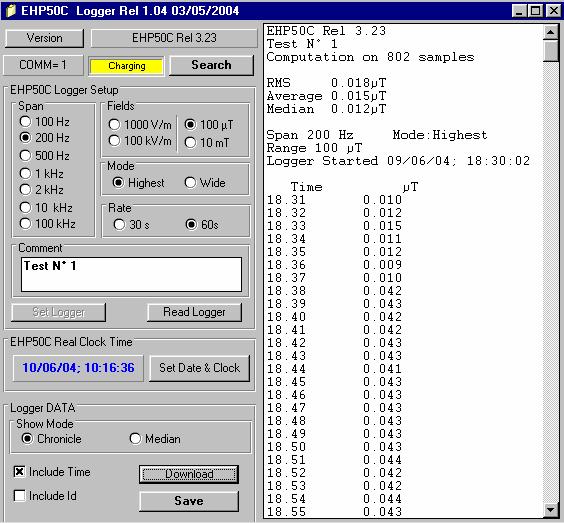Click the disabled Set Logger button
564x523 pixels.
pos(59,312)
